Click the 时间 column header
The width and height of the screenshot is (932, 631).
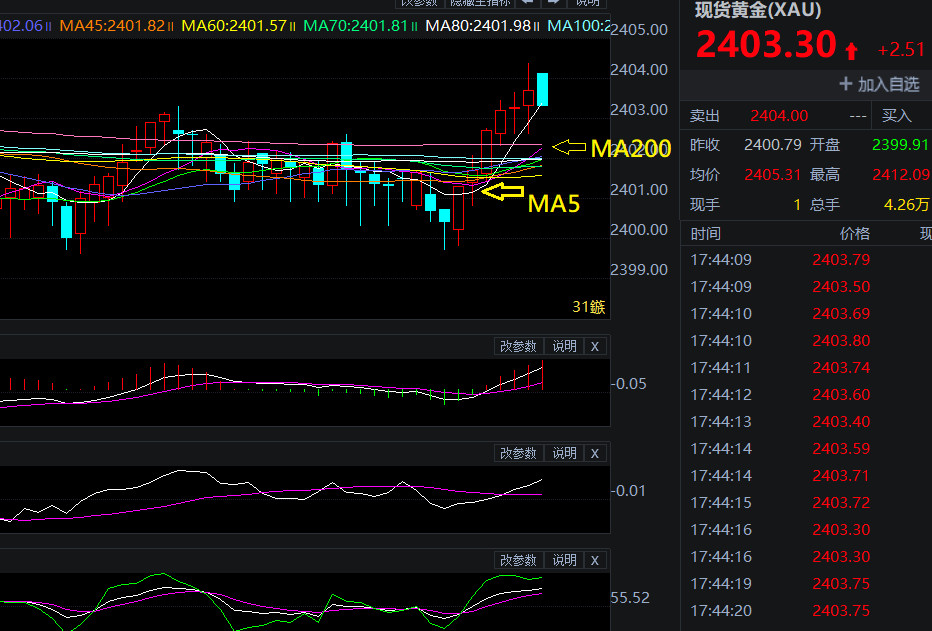pyautogui.click(x=705, y=234)
